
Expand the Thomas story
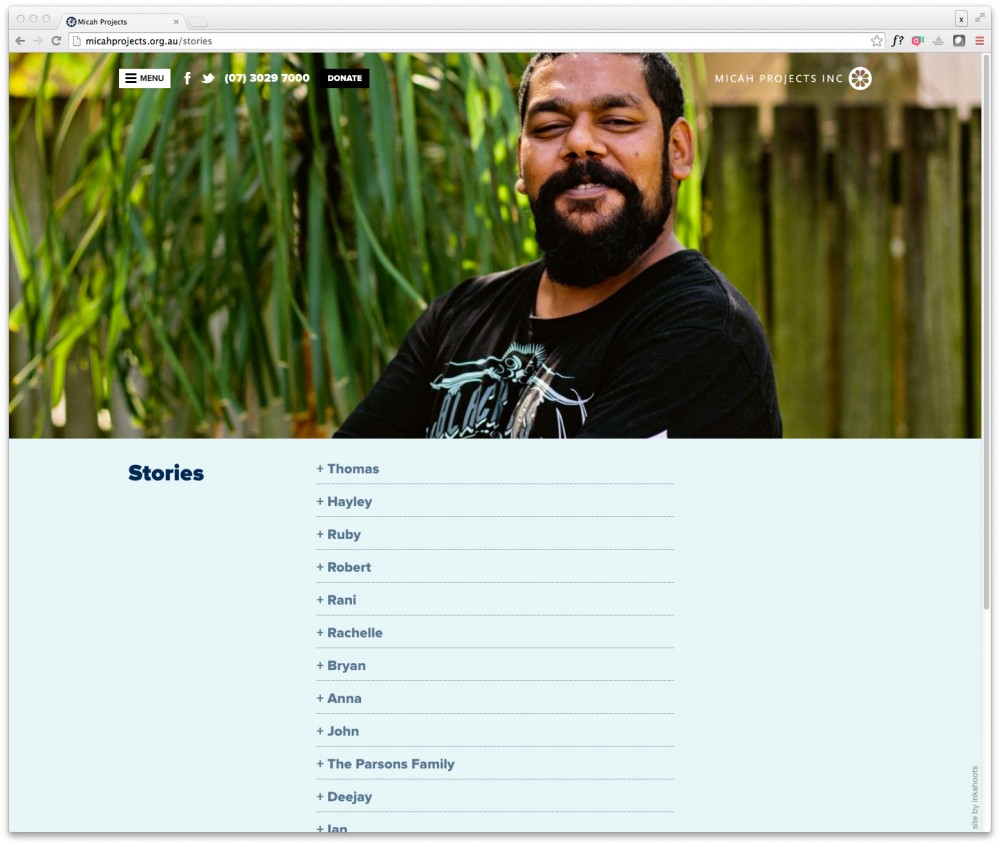[348, 469]
